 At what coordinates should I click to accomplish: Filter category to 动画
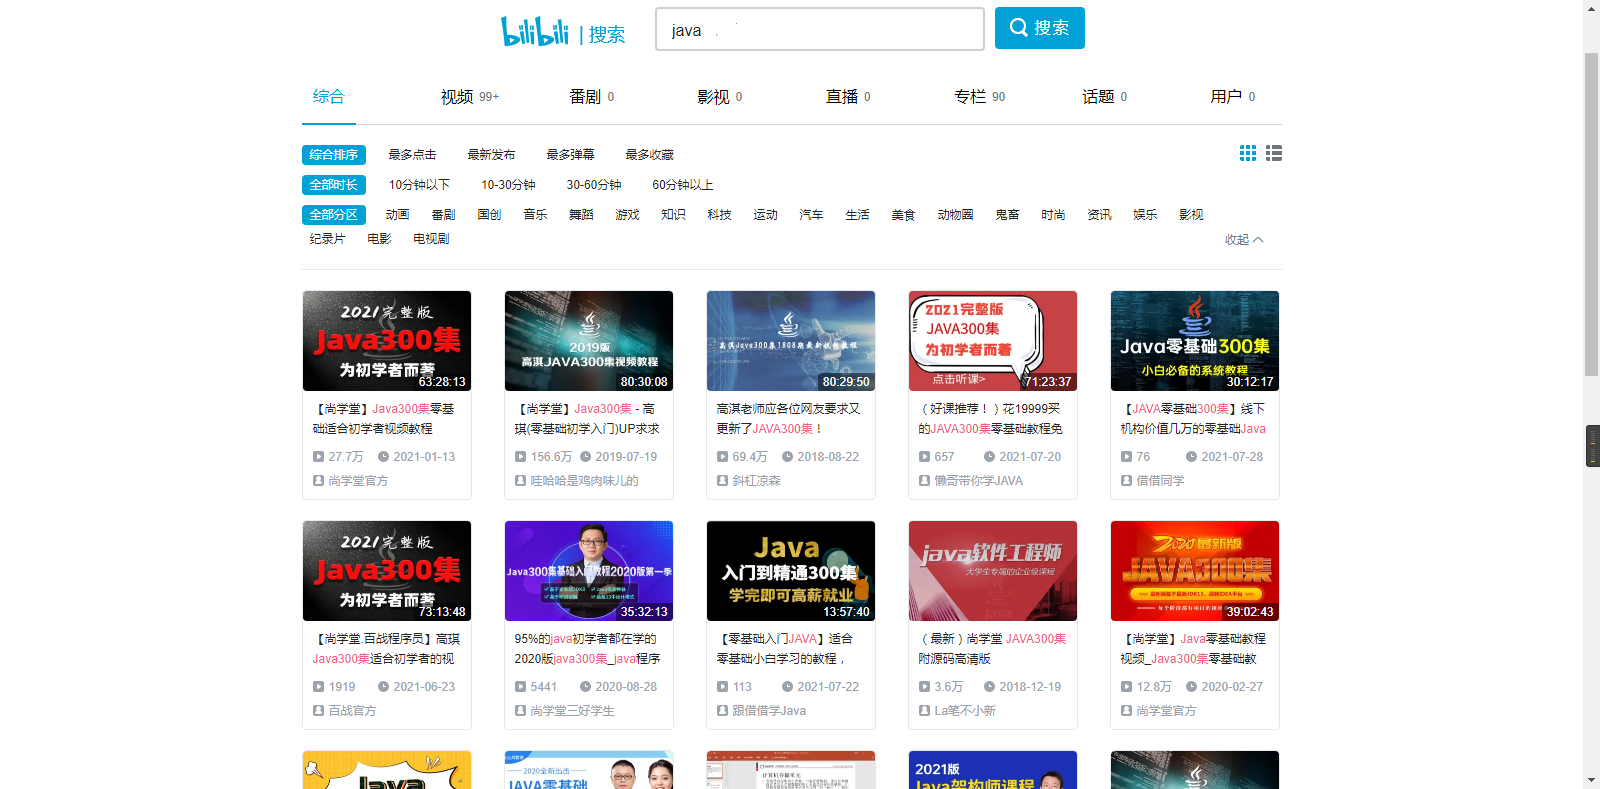[x=397, y=215]
